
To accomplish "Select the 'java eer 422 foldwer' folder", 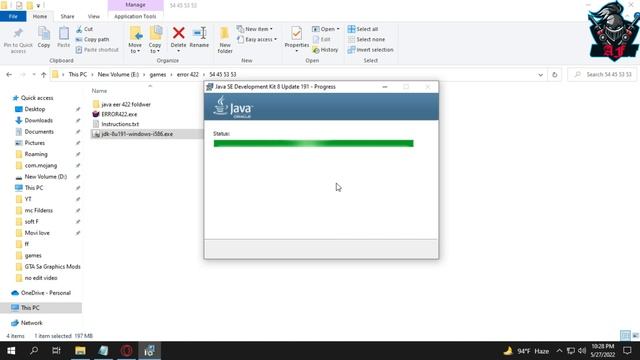I will coord(126,104).
